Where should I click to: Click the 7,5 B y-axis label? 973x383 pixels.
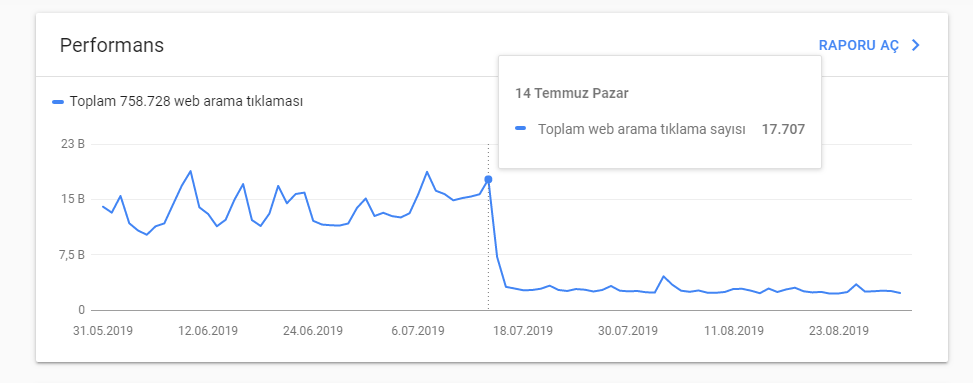pos(70,255)
